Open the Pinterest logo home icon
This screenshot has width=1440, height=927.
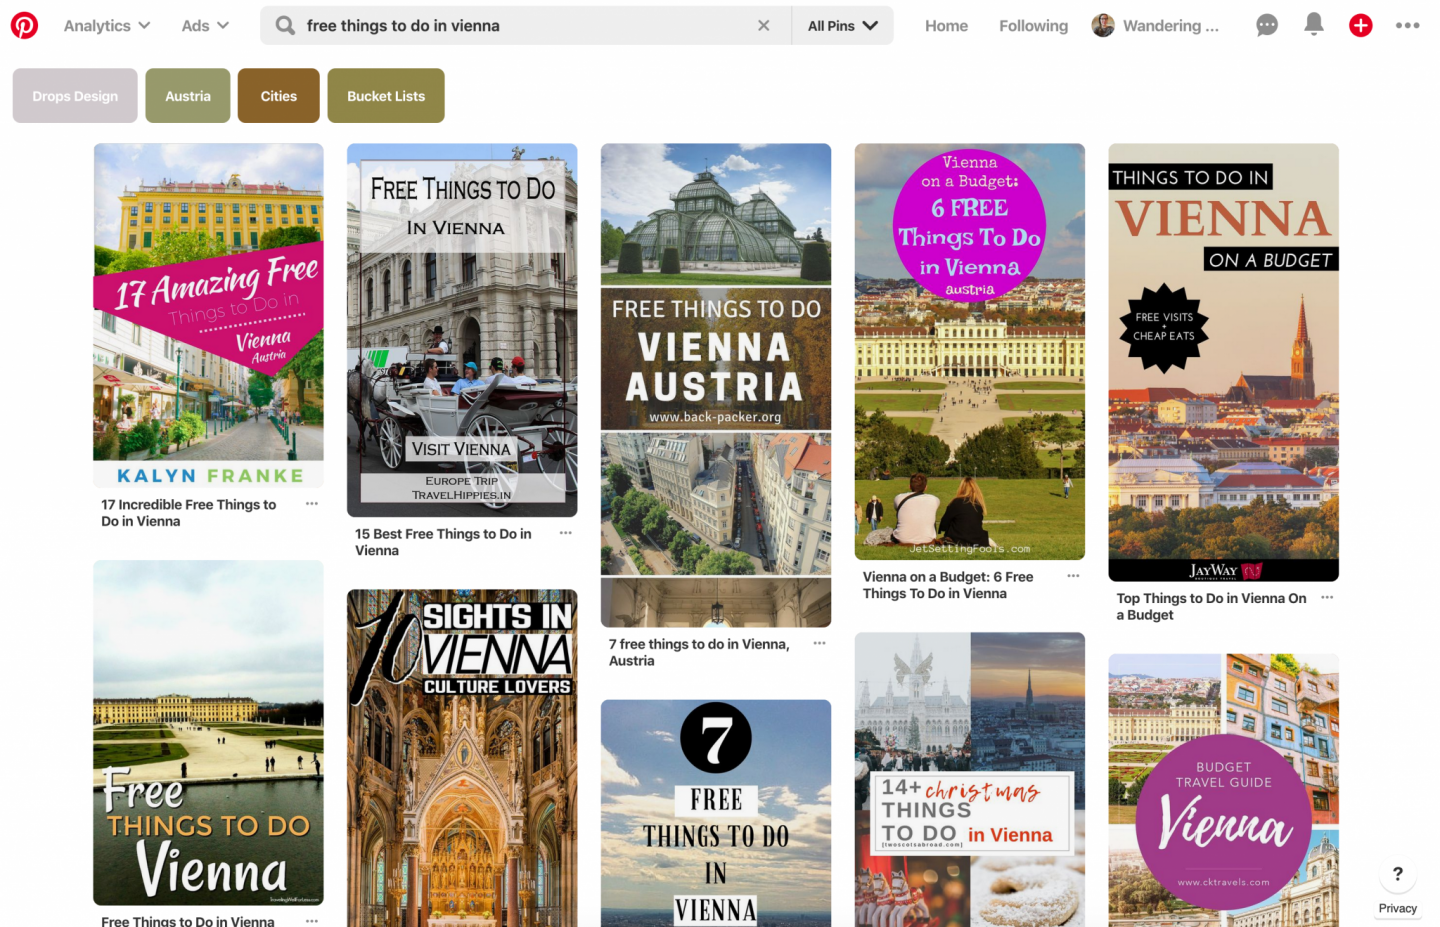[x=24, y=25]
